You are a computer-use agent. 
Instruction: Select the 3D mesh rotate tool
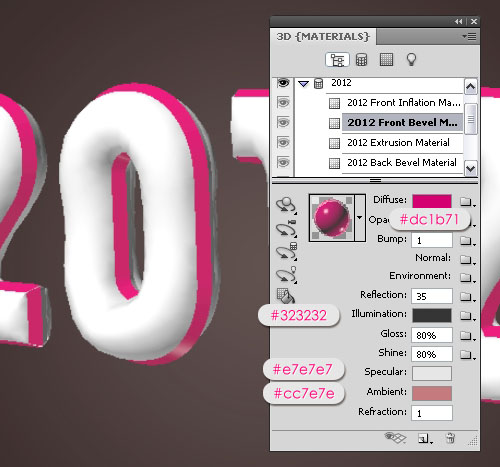tap(286, 252)
